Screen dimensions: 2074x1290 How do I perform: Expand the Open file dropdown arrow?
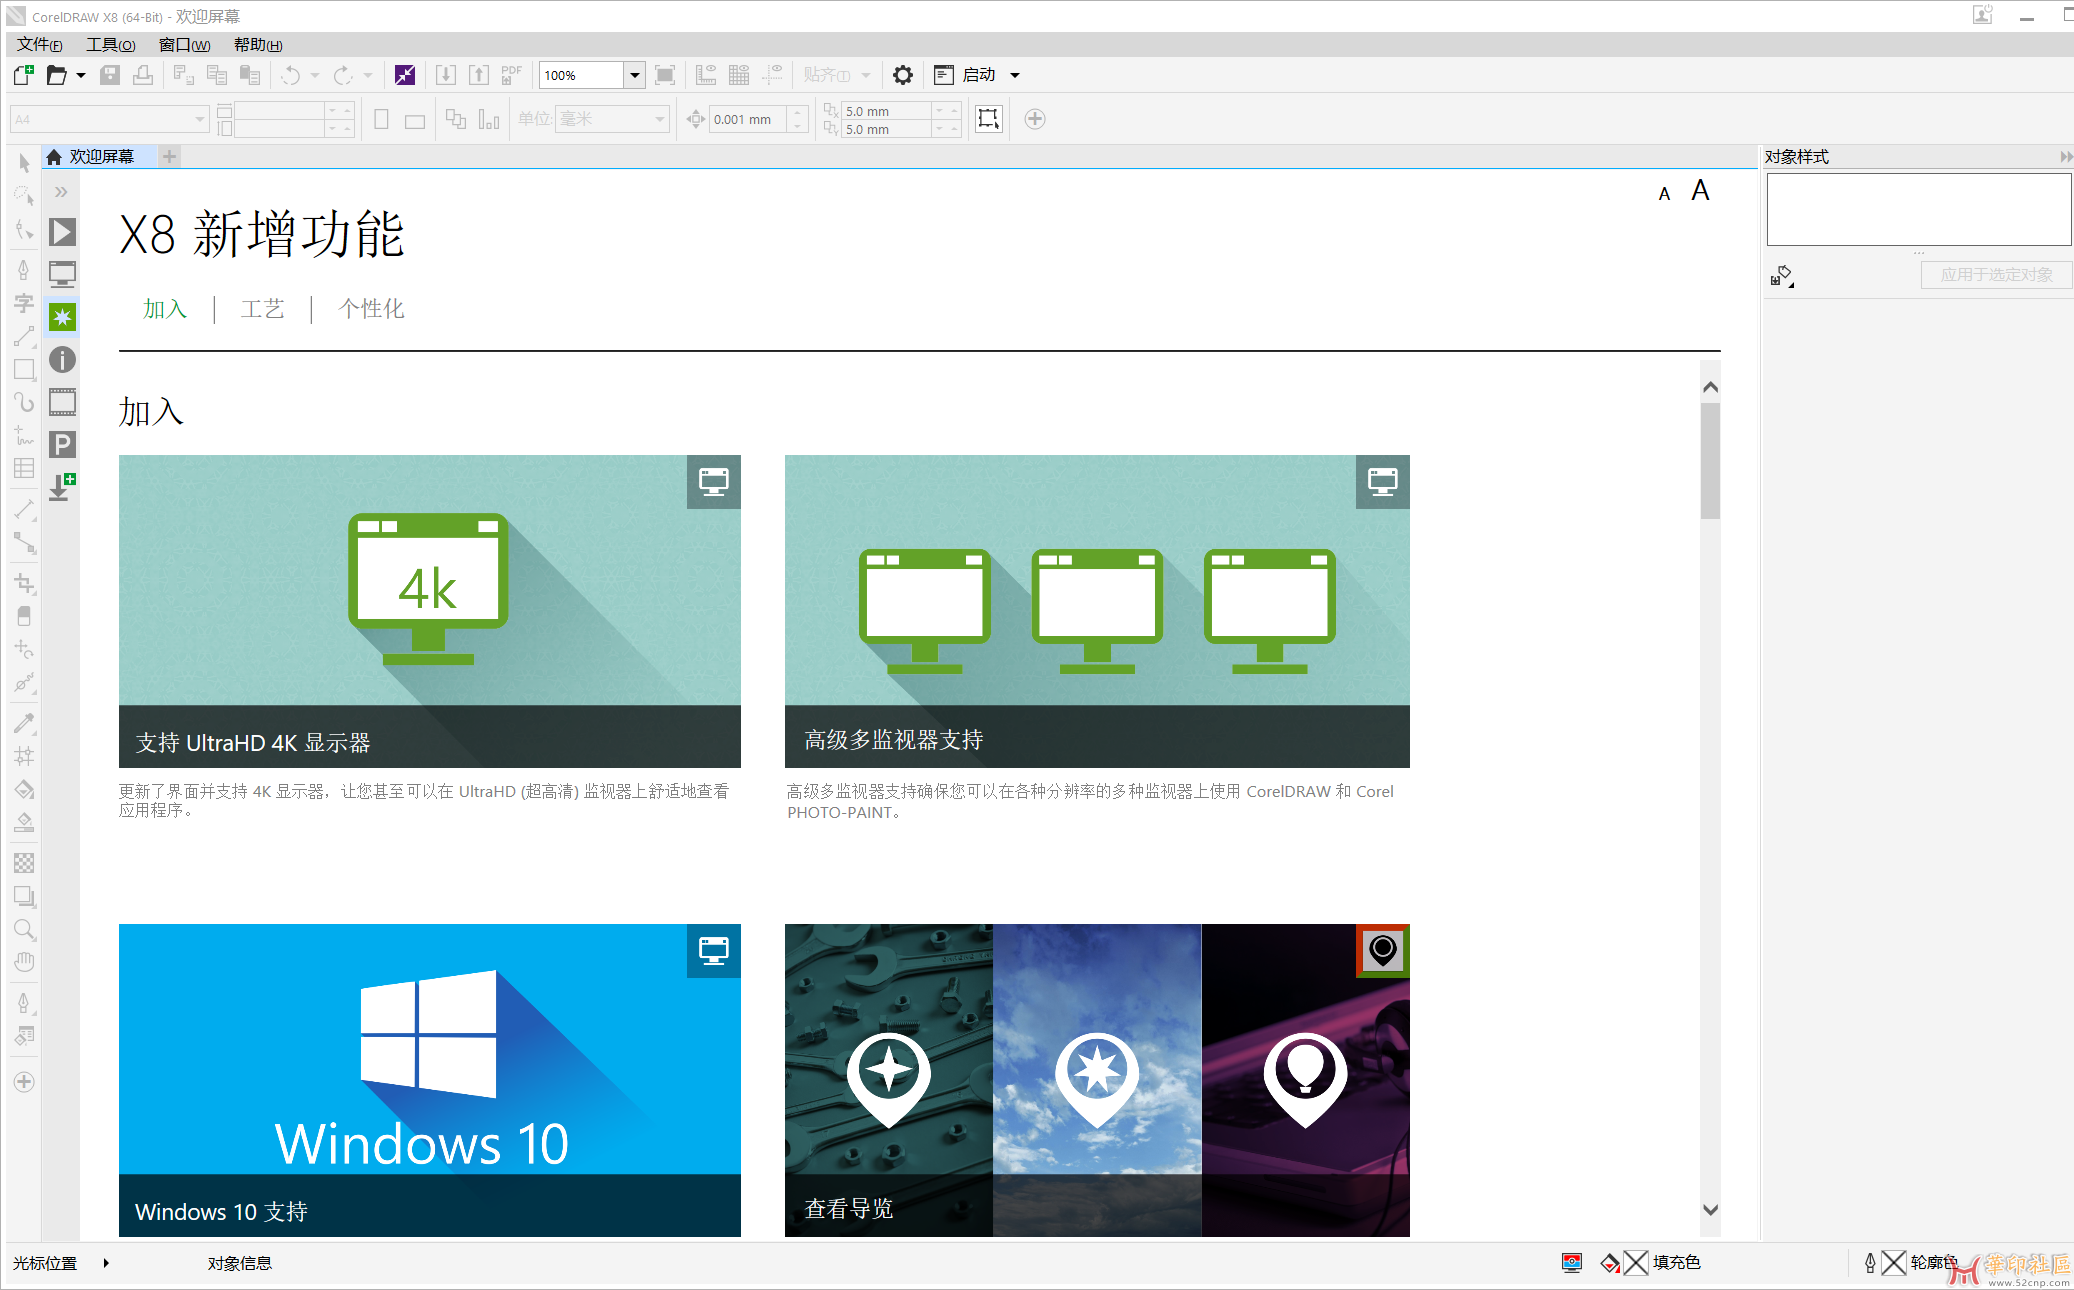point(81,75)
